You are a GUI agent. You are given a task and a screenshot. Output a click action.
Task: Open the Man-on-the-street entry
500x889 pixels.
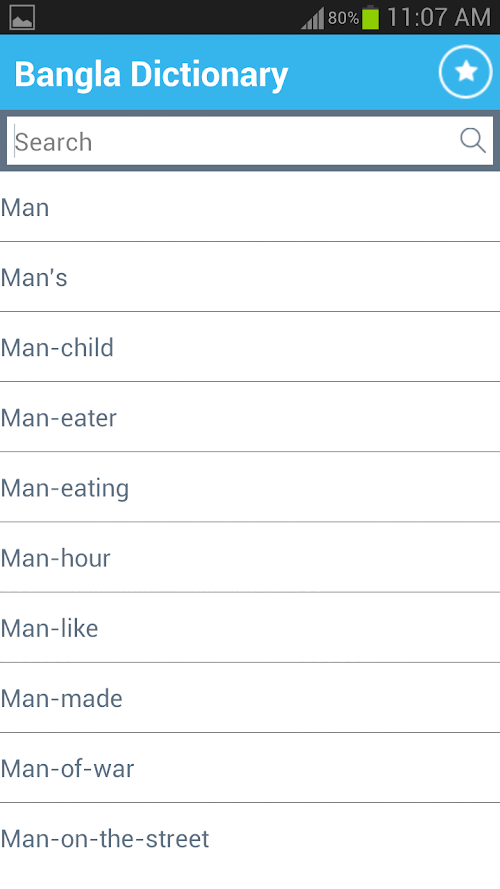click(x=250, y=838)
